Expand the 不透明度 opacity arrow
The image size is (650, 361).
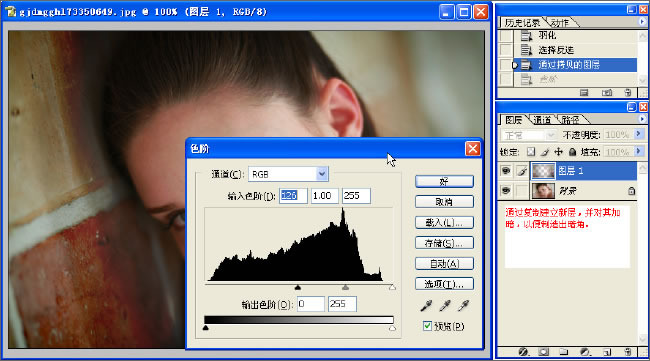coord(638,134)
